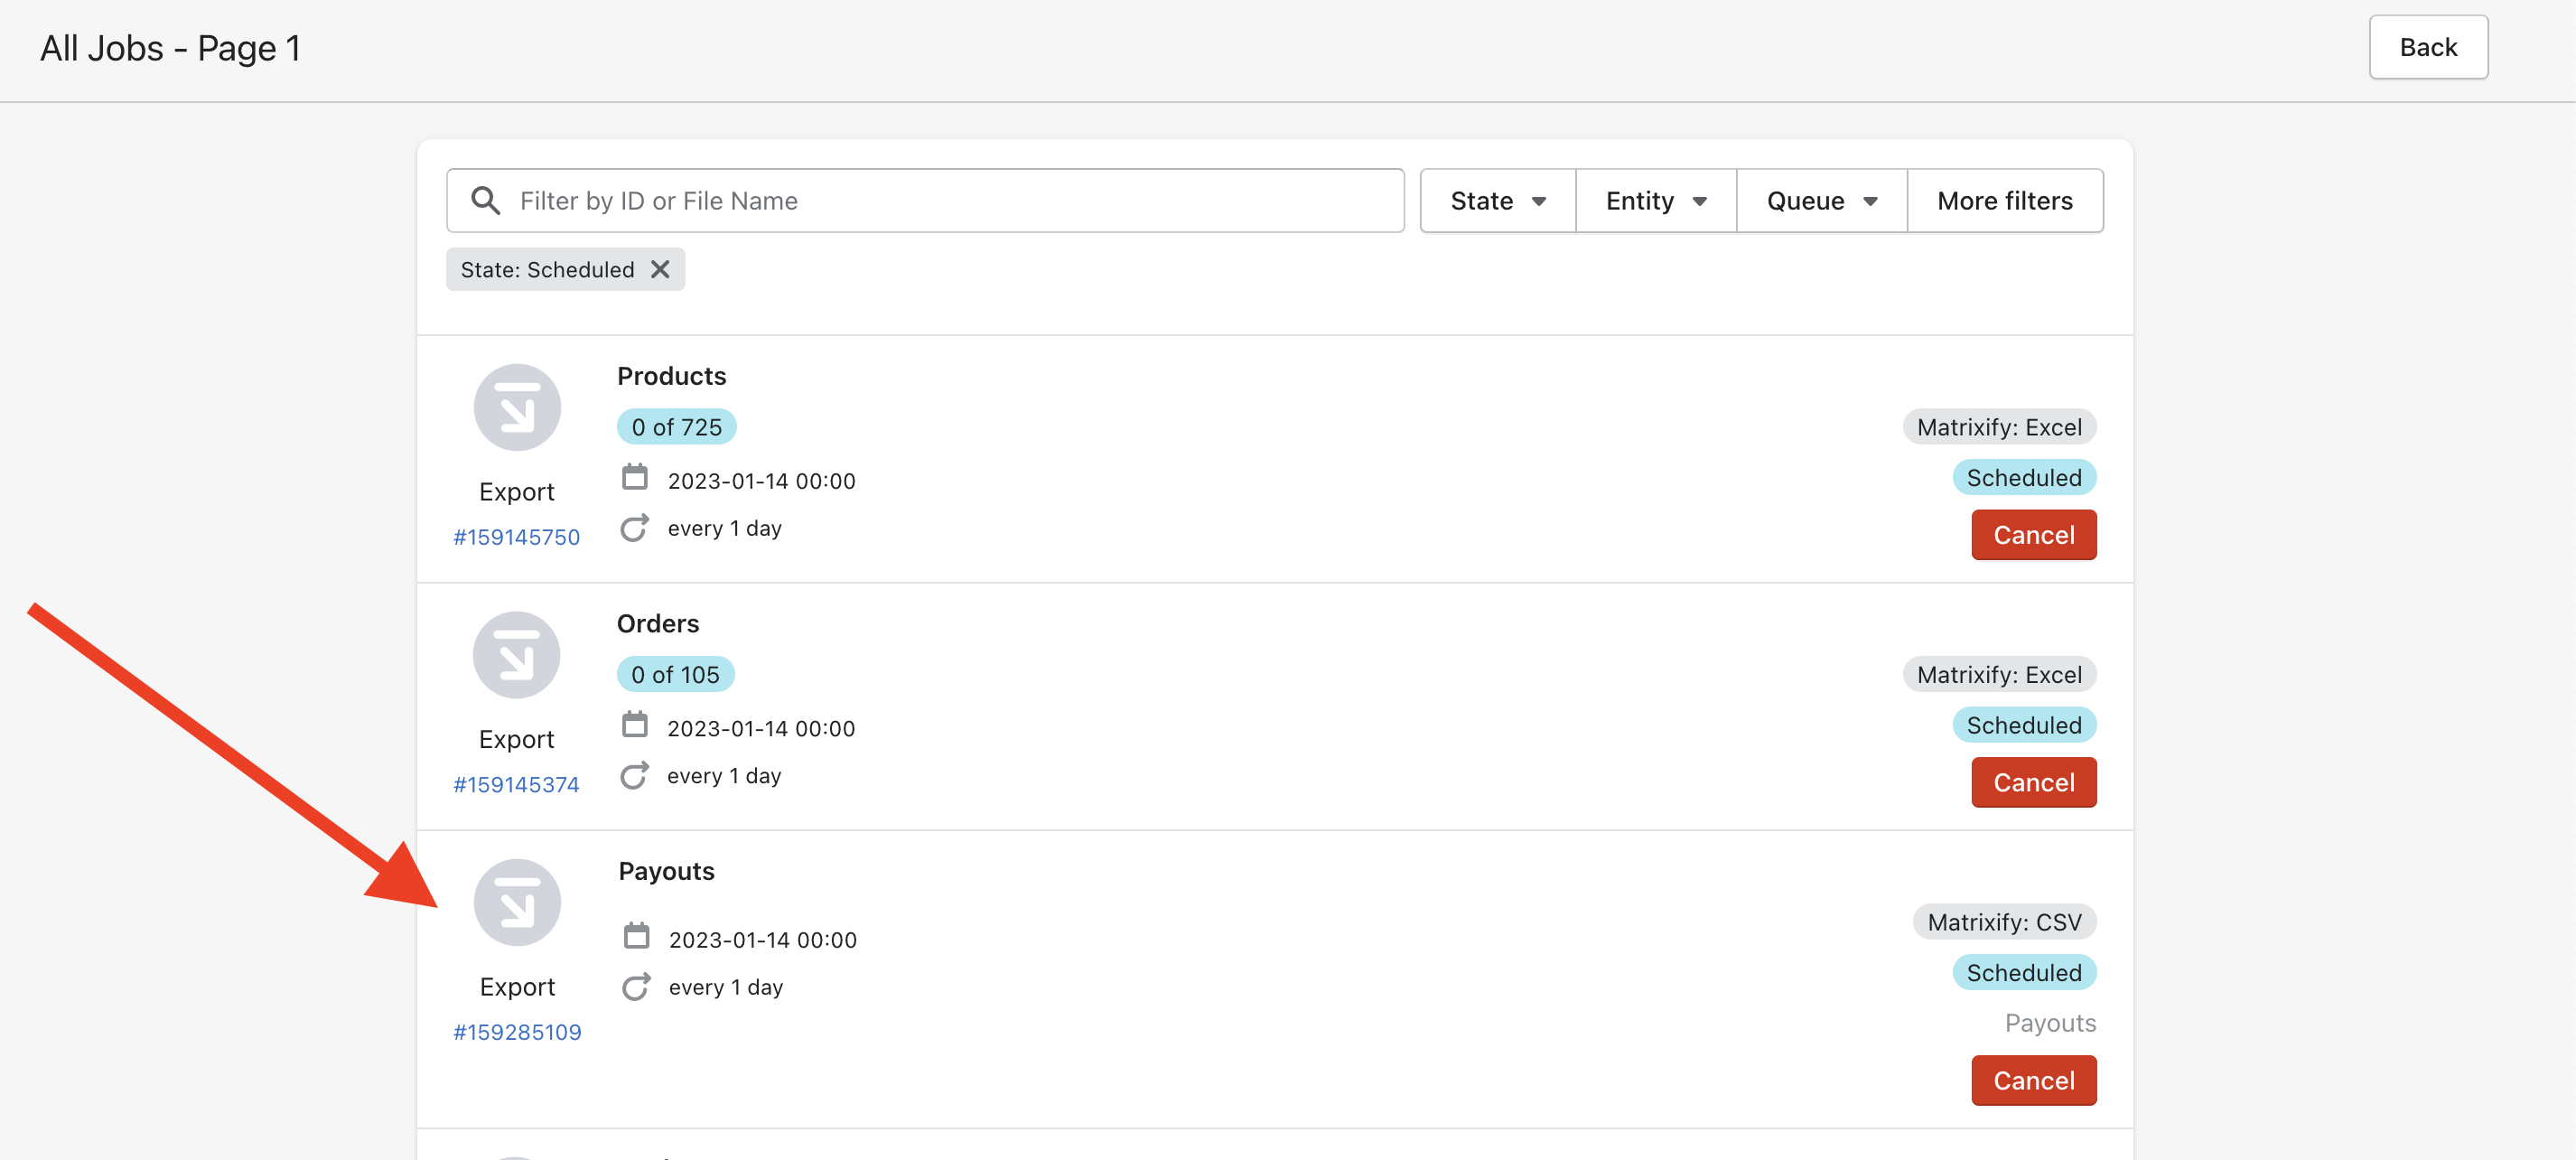Viewport: 2576px width, 1160px height.
Task: Cancel the Products export job
Action: point(2033,535)
